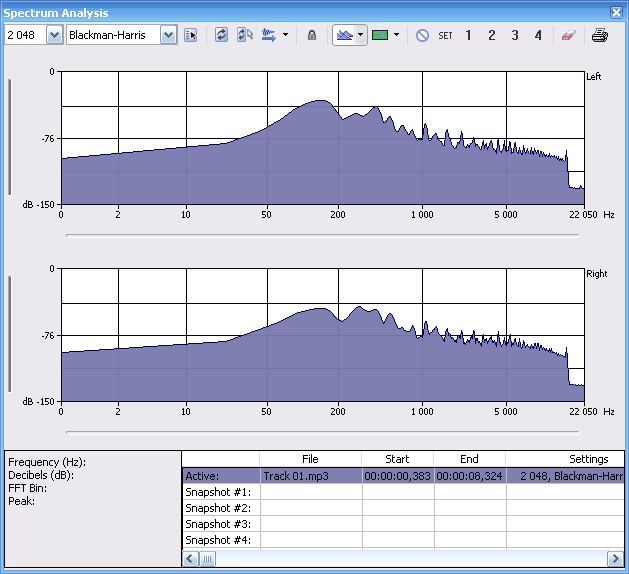Open the FFT size dropdown showing 2 048
This screenshot has height=574, width=629.
[x=54, y=35]
